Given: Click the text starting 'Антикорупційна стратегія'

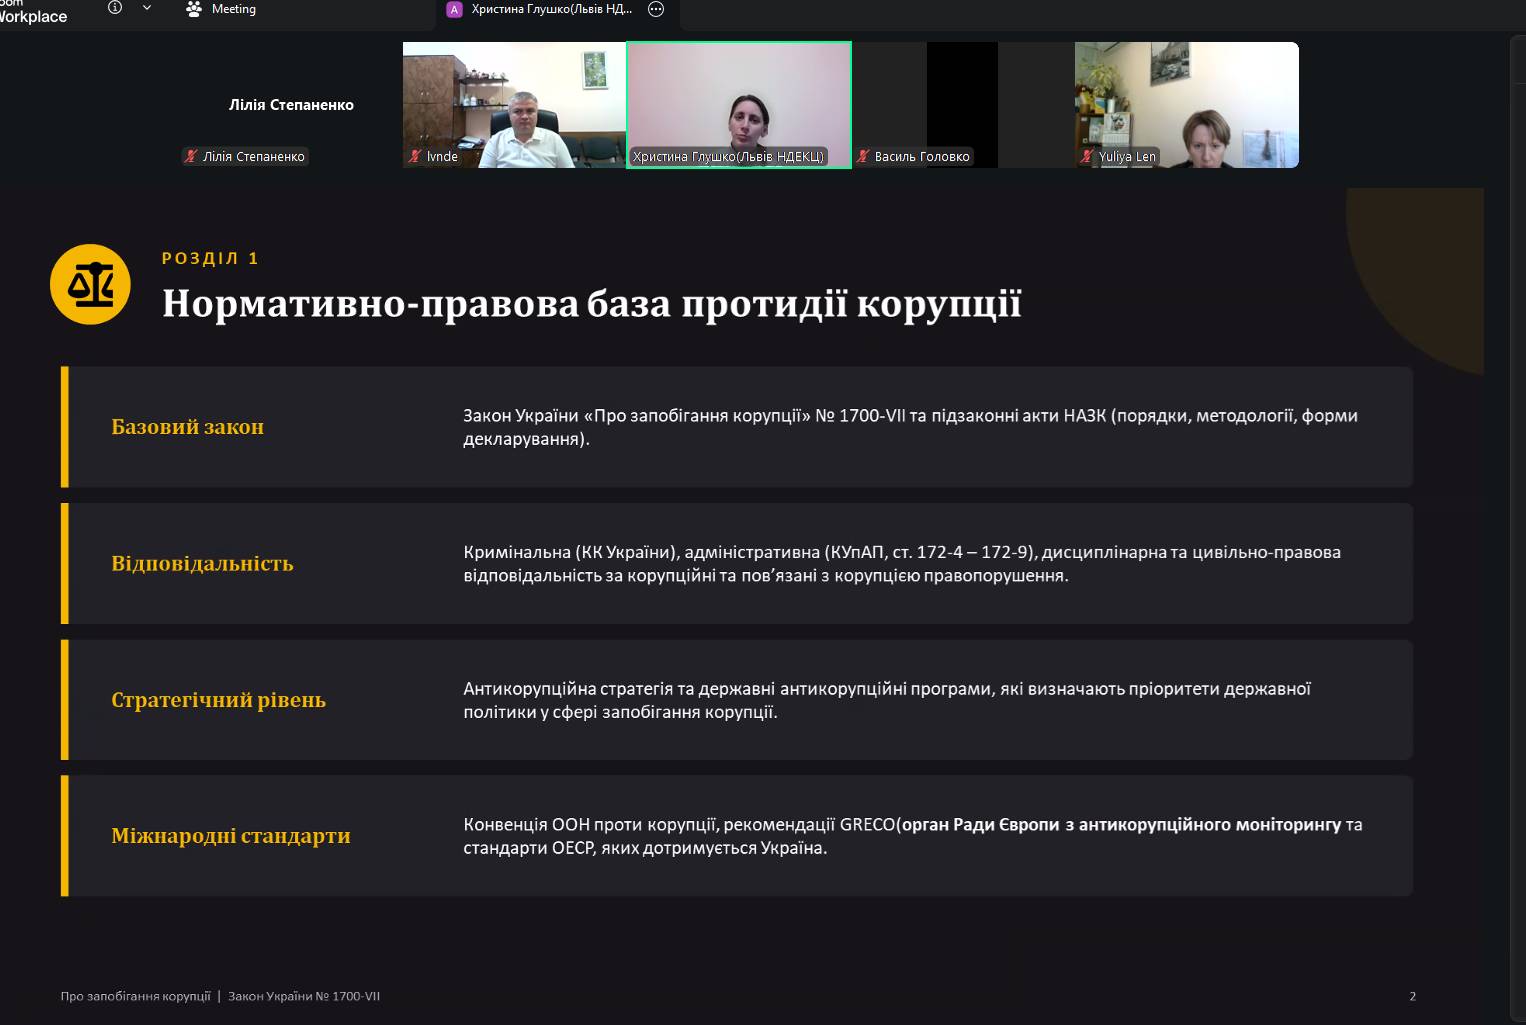Looking at the screenshot, I should [887, 700].
